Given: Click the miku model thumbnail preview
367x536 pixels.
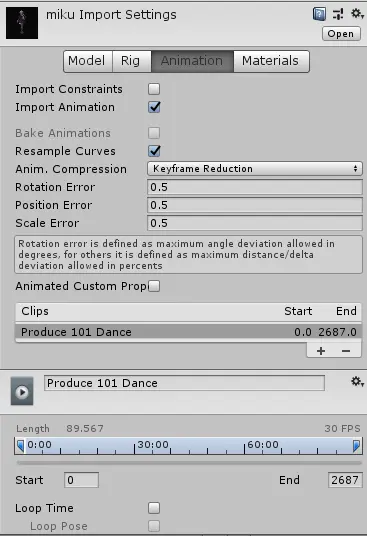Looking at the screenshot, I should [x=22, y=23].
